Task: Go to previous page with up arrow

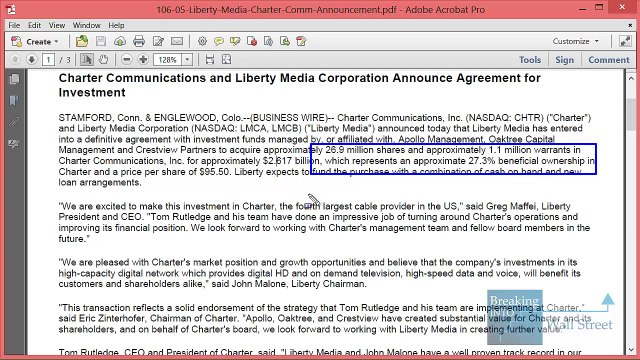Action: pos(15,60)
